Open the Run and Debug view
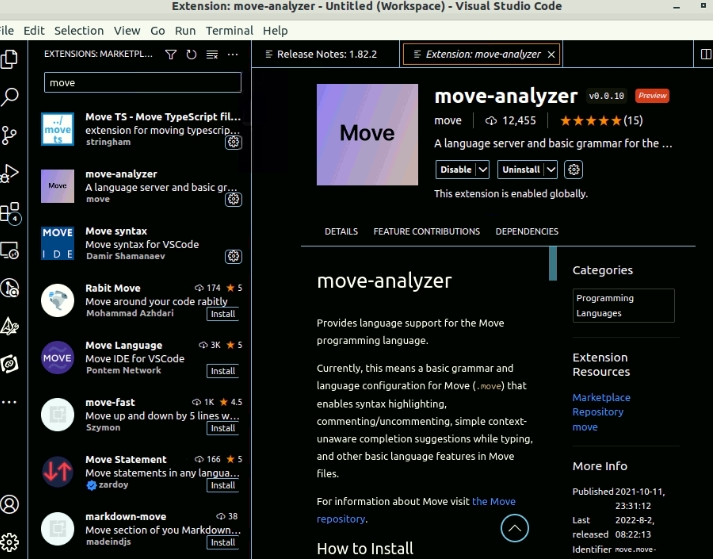Image resolution: width=720 pixels, height=559 pixels. click(x=10, y=174)
